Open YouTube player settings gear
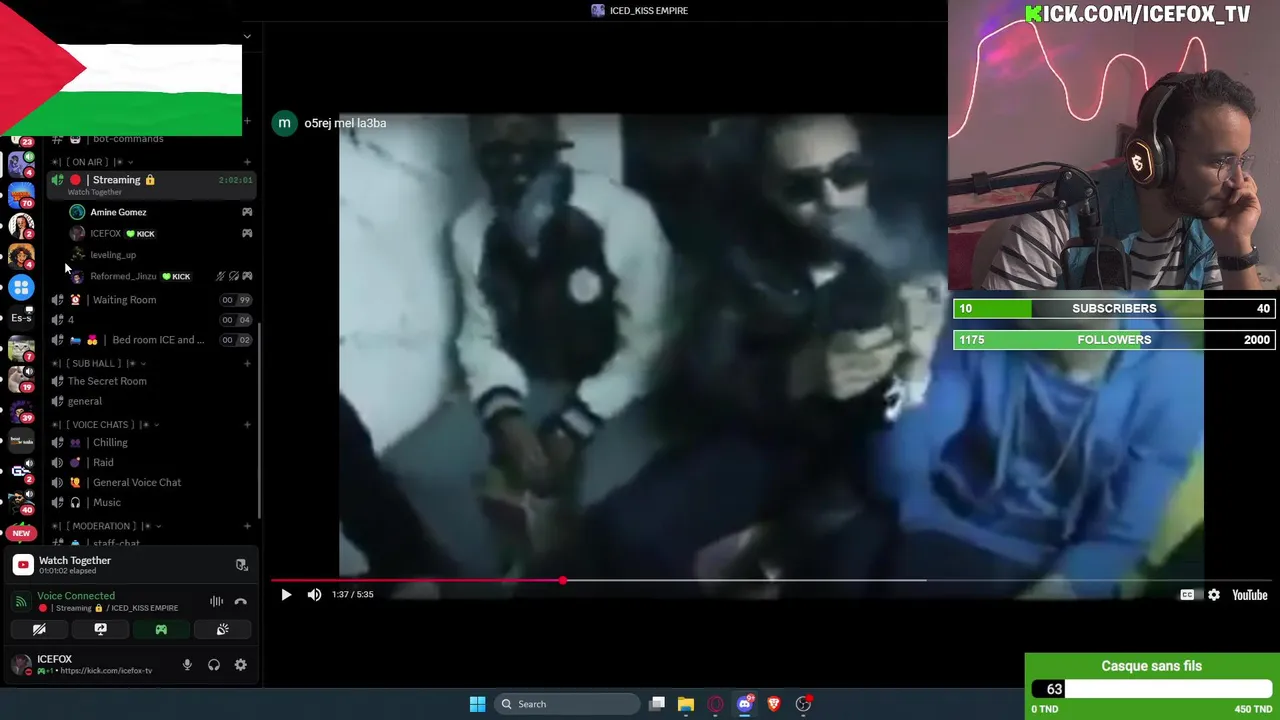The image size is (1280, 720). pyautogui.click(x=1214, y=595)
